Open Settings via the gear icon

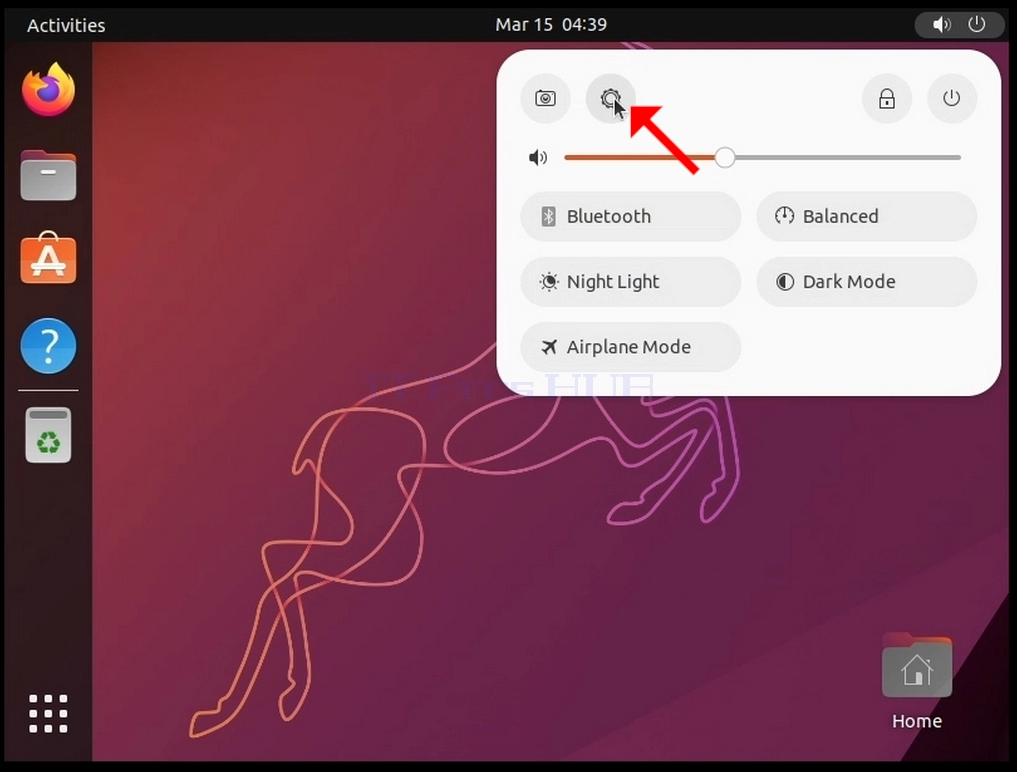point(610,99)
